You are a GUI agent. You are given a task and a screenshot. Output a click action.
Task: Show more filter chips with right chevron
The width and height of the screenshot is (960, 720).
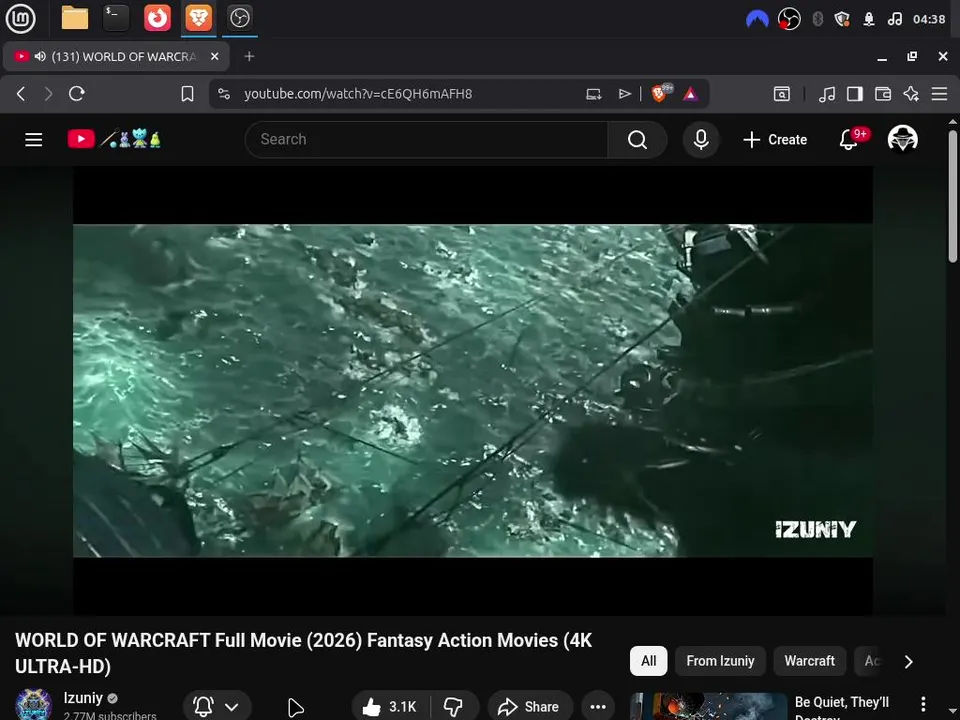(x=909, y=661)
